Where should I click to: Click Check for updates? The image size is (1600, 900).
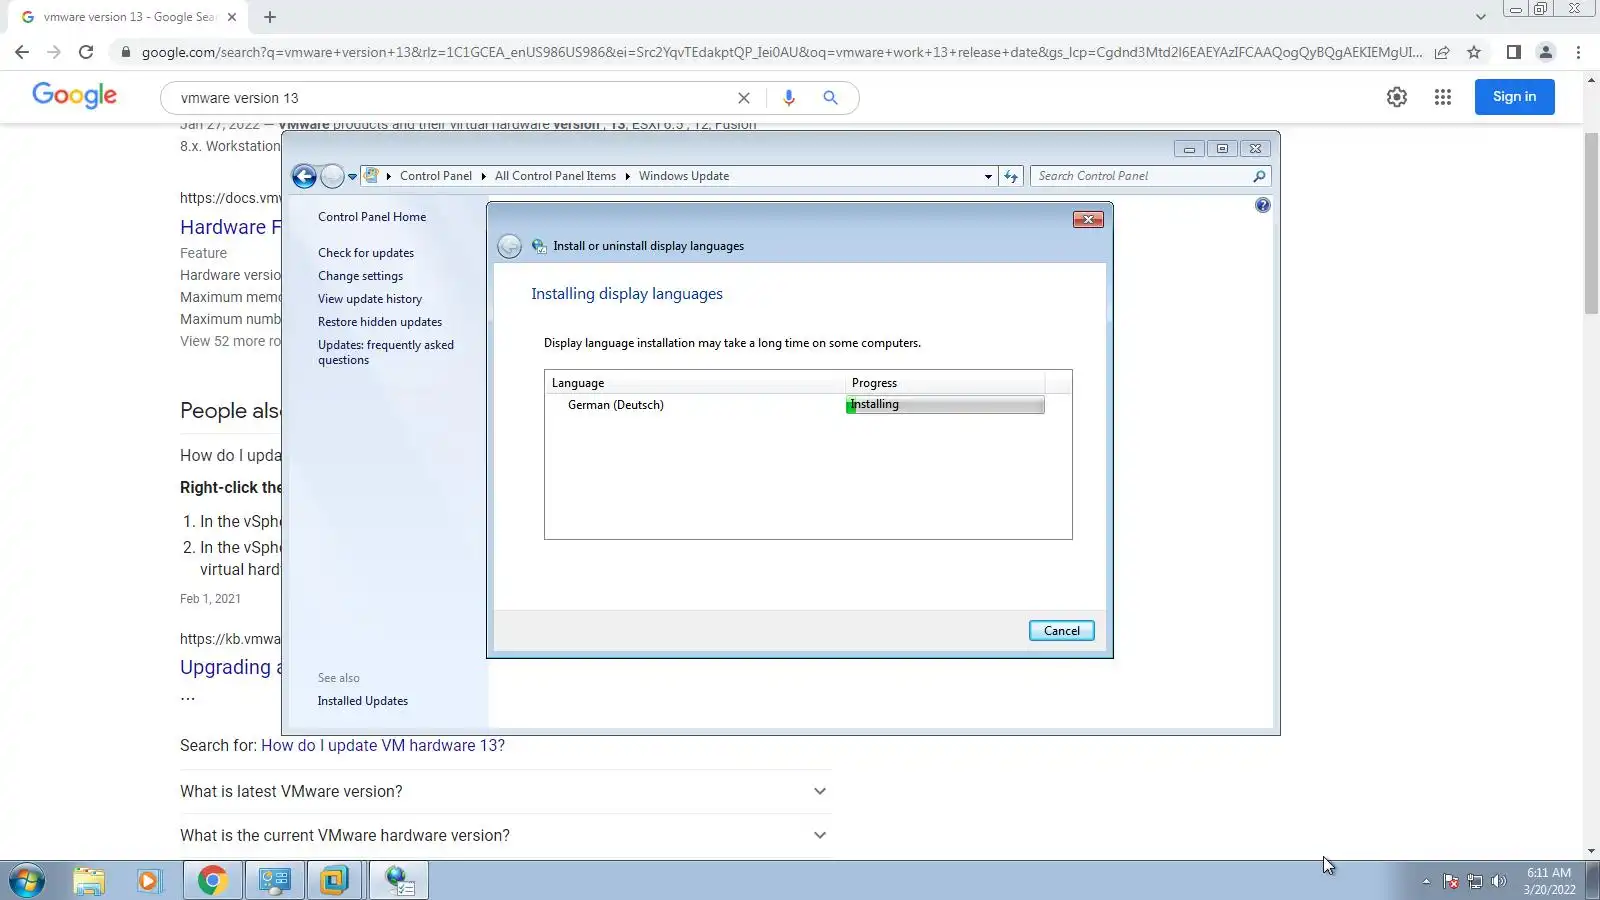pos(366,253)
